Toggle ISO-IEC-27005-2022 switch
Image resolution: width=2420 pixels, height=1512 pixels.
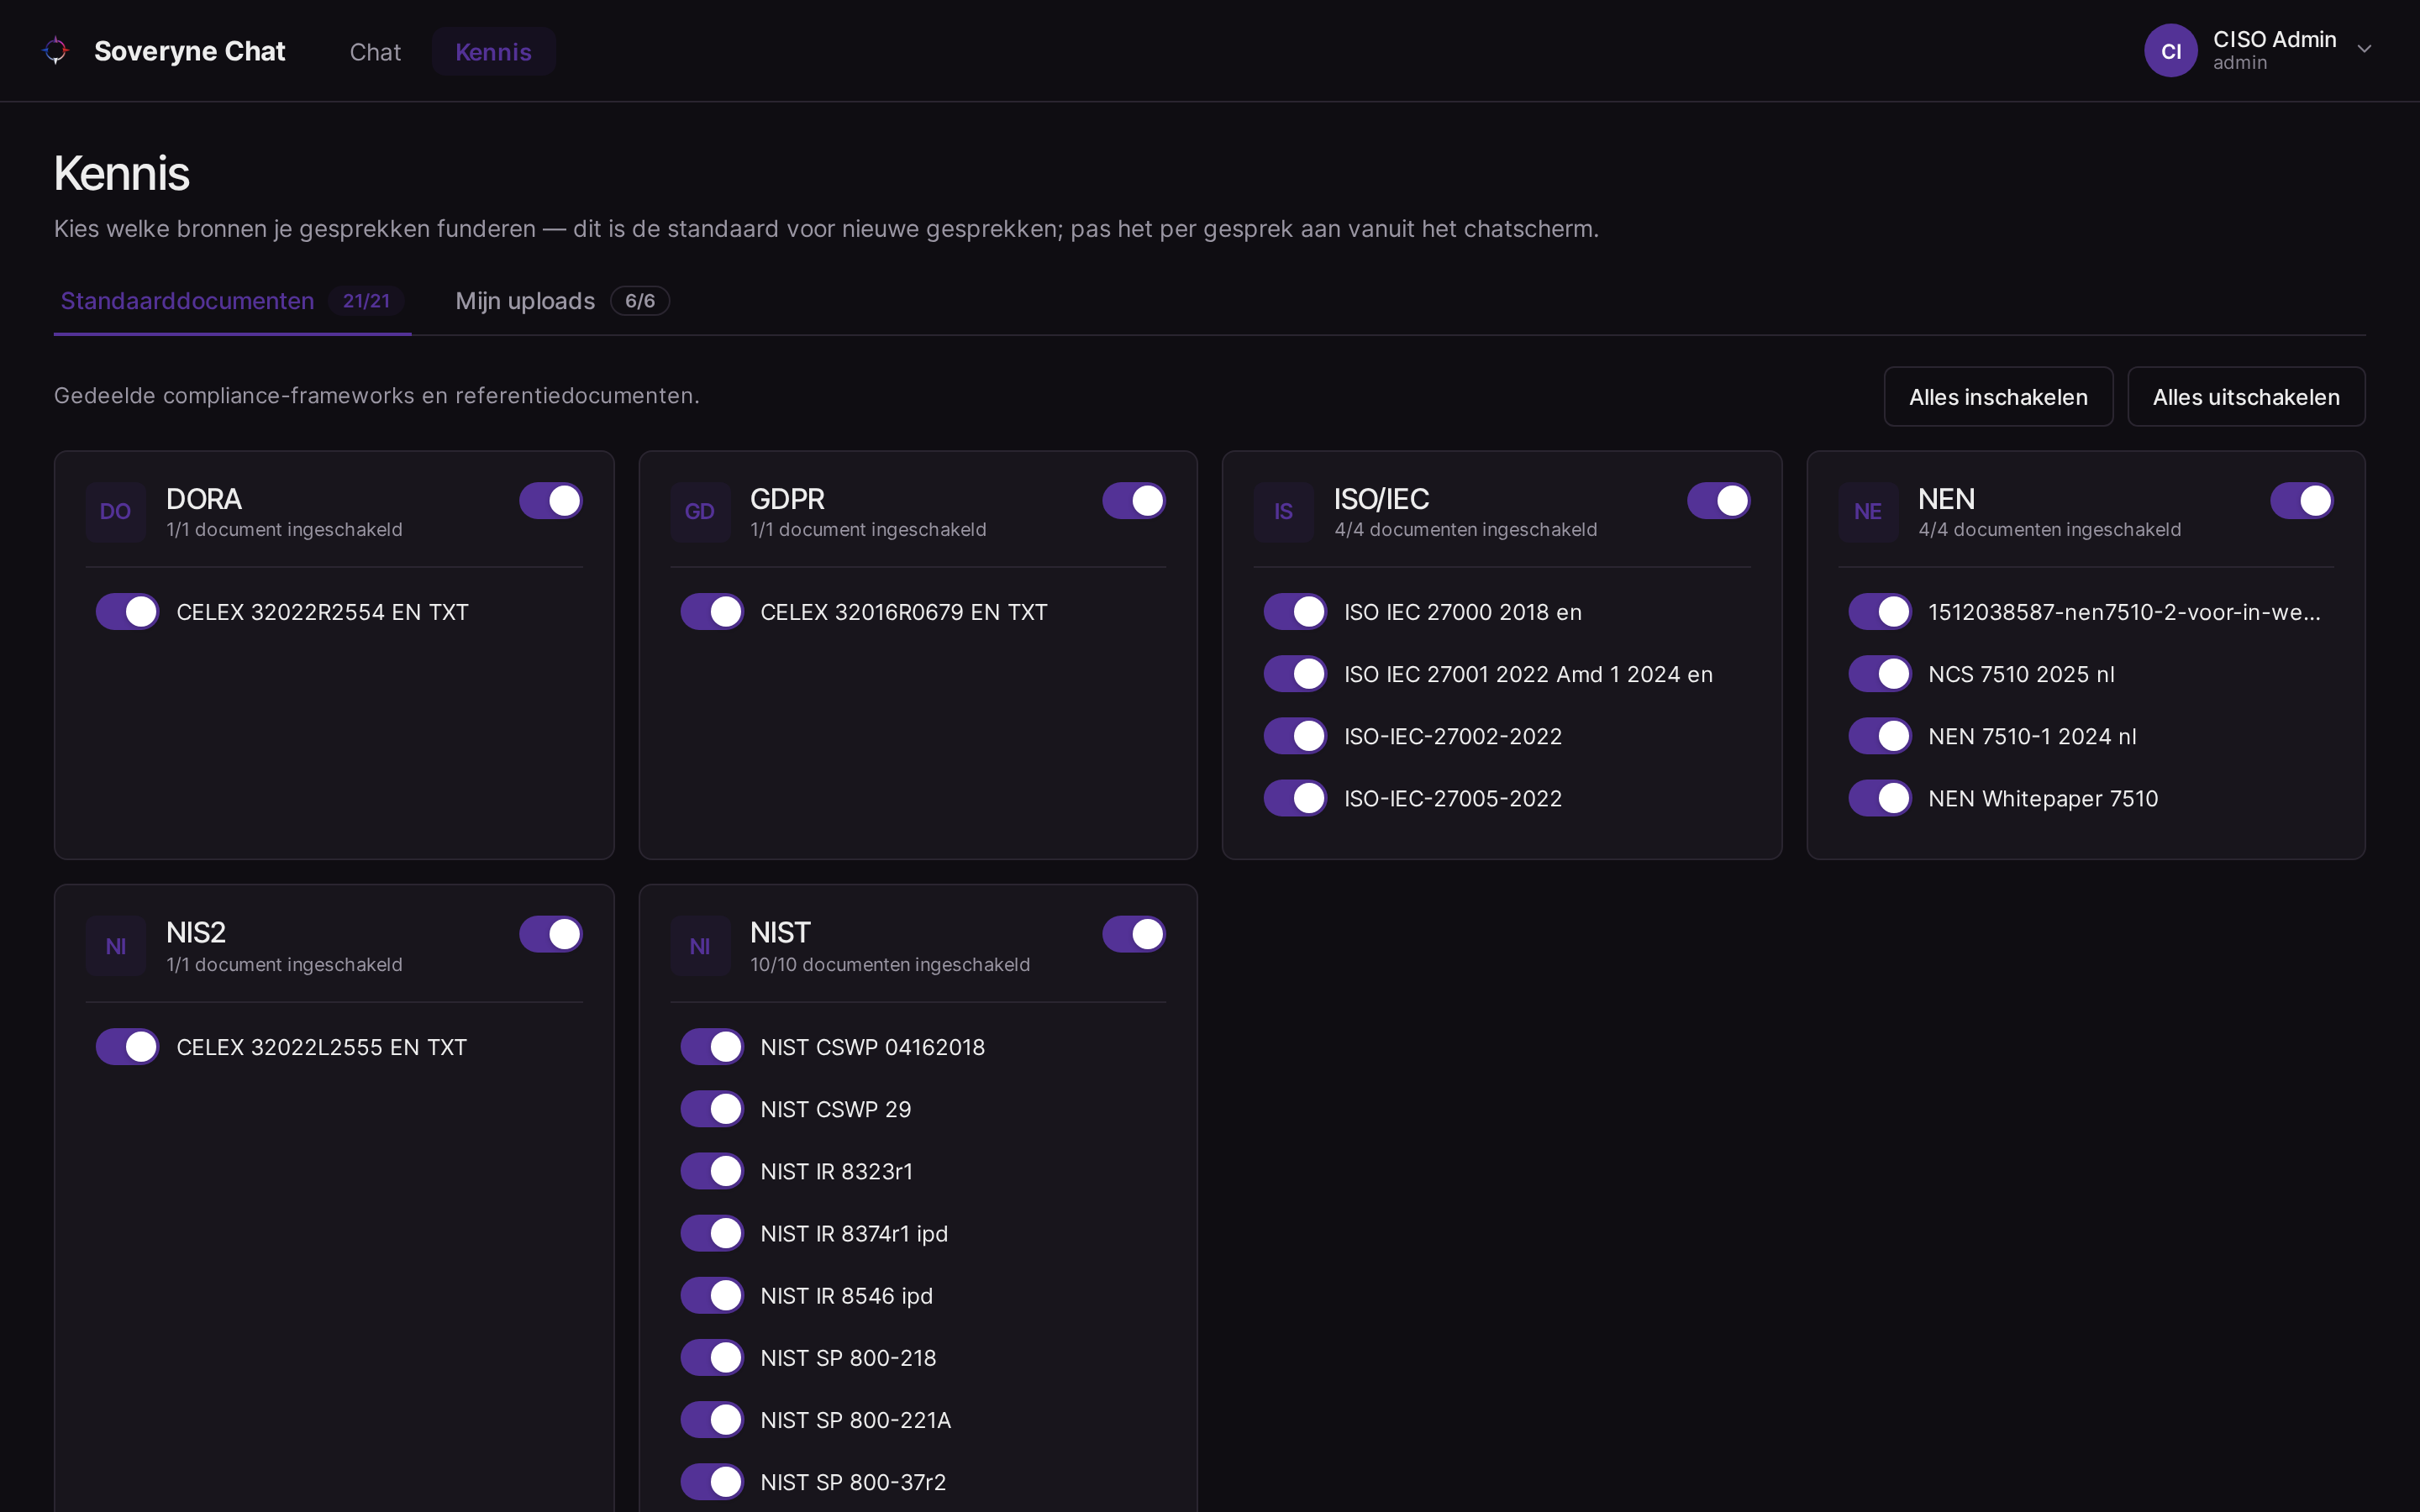1295,798
